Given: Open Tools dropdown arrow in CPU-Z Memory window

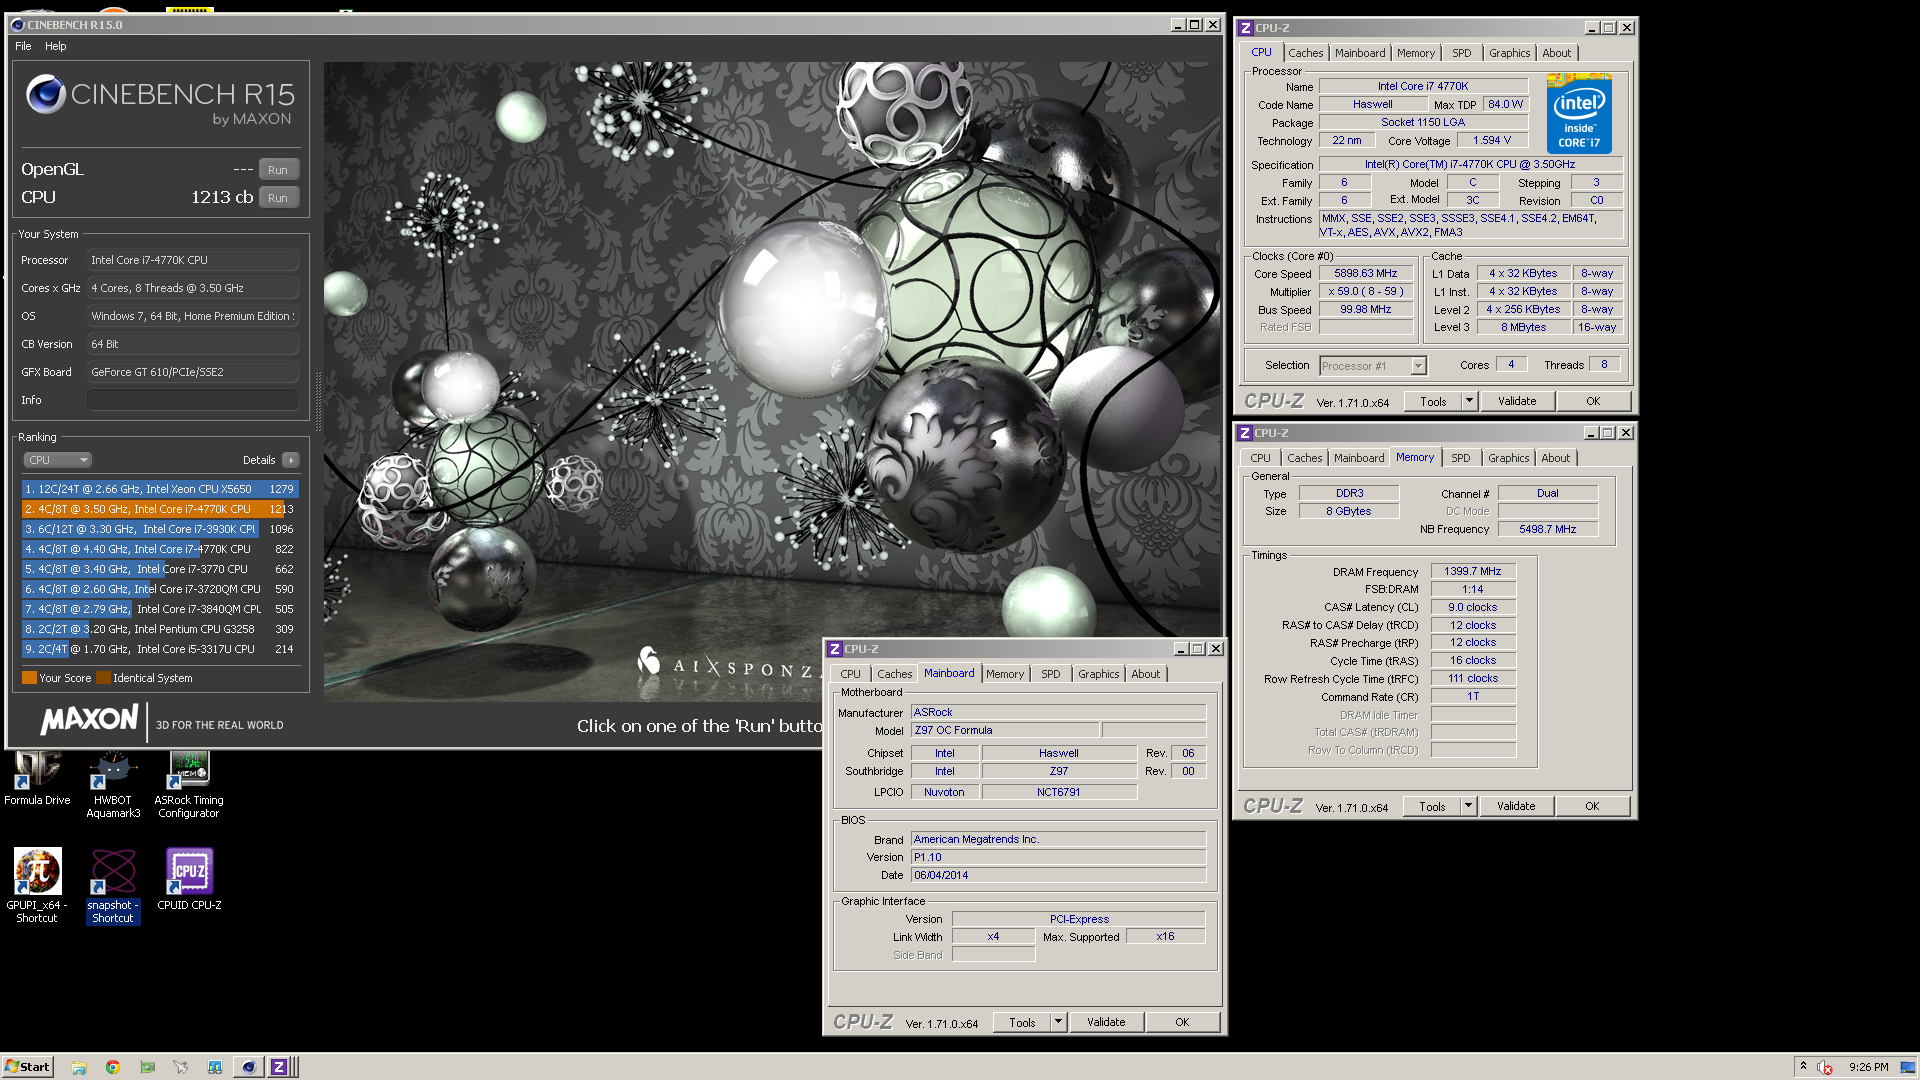Looking at the screenshot, I should coord(1468,806).
